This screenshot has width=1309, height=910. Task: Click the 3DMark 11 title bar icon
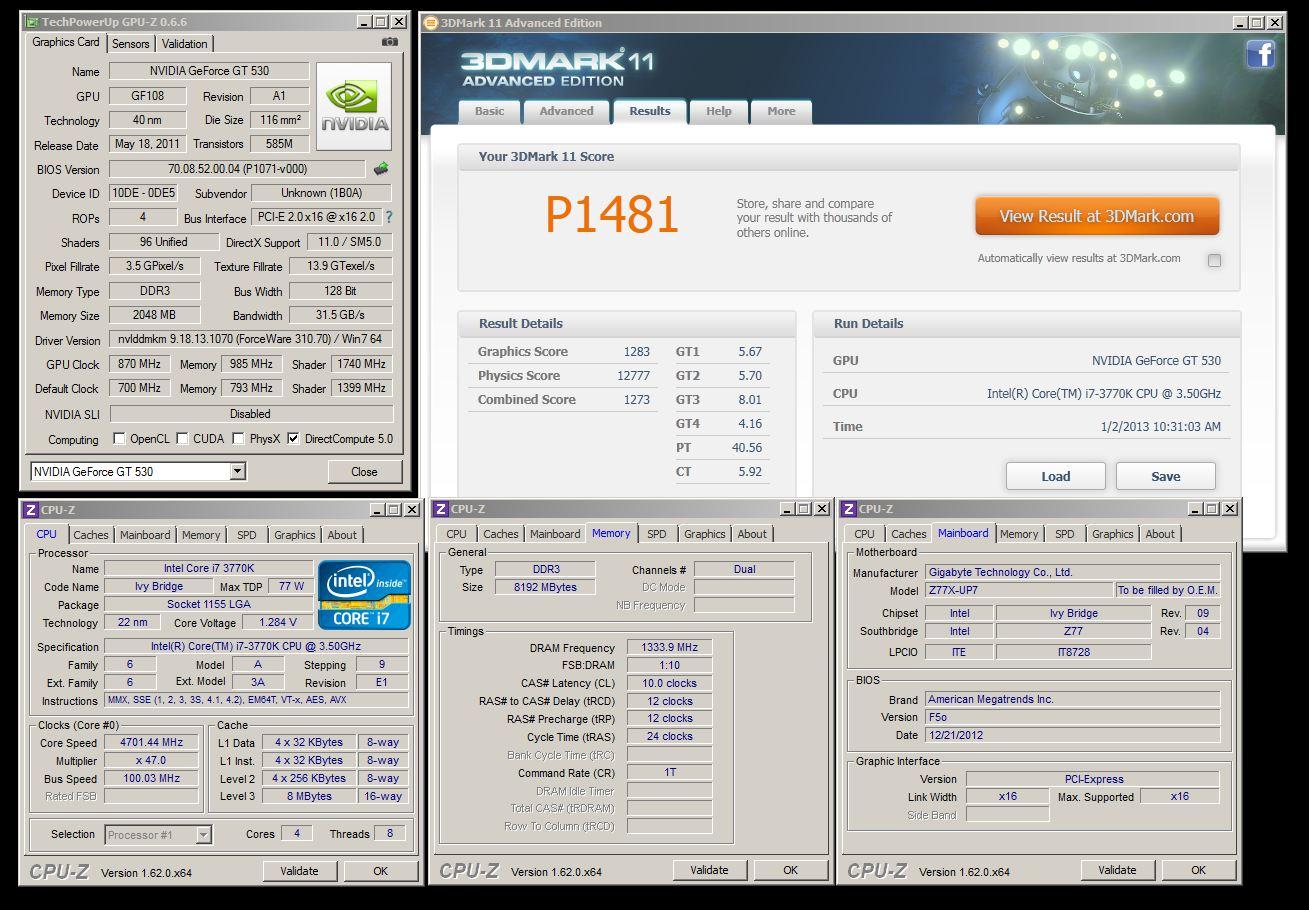431,22
